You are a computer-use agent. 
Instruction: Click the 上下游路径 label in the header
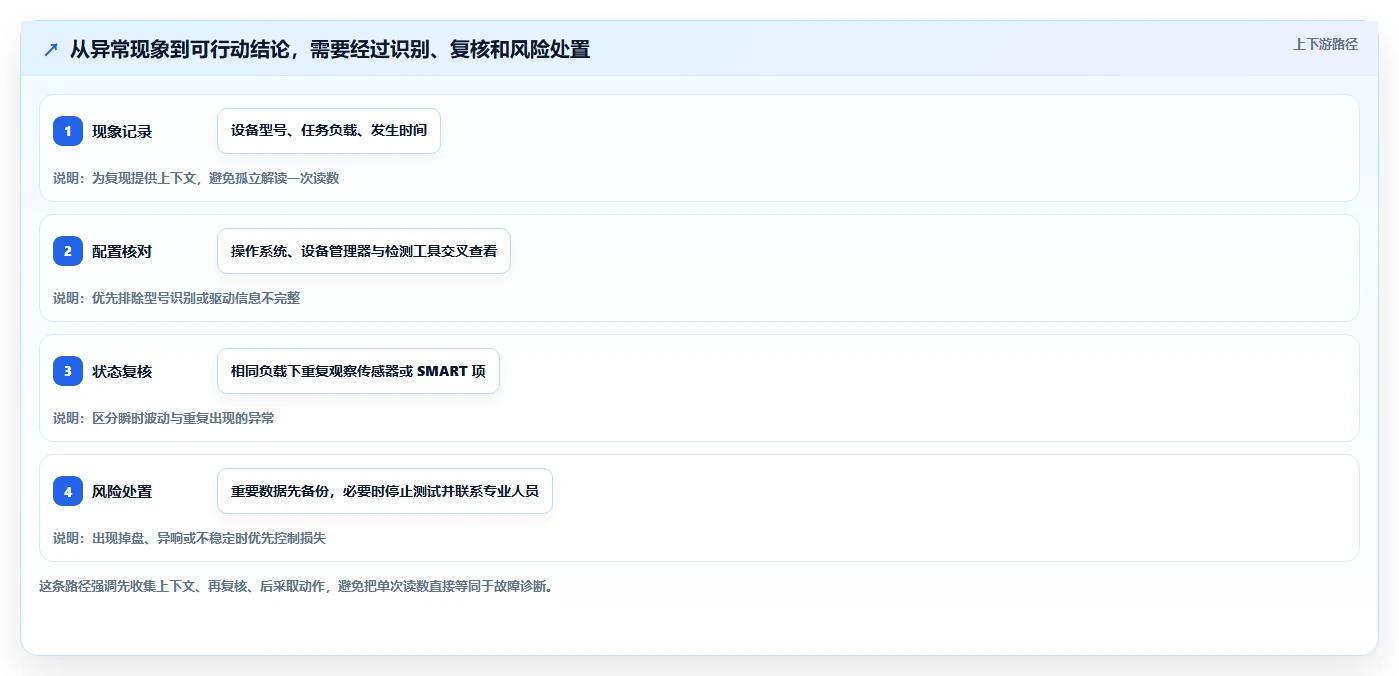tap(1325, 44)
